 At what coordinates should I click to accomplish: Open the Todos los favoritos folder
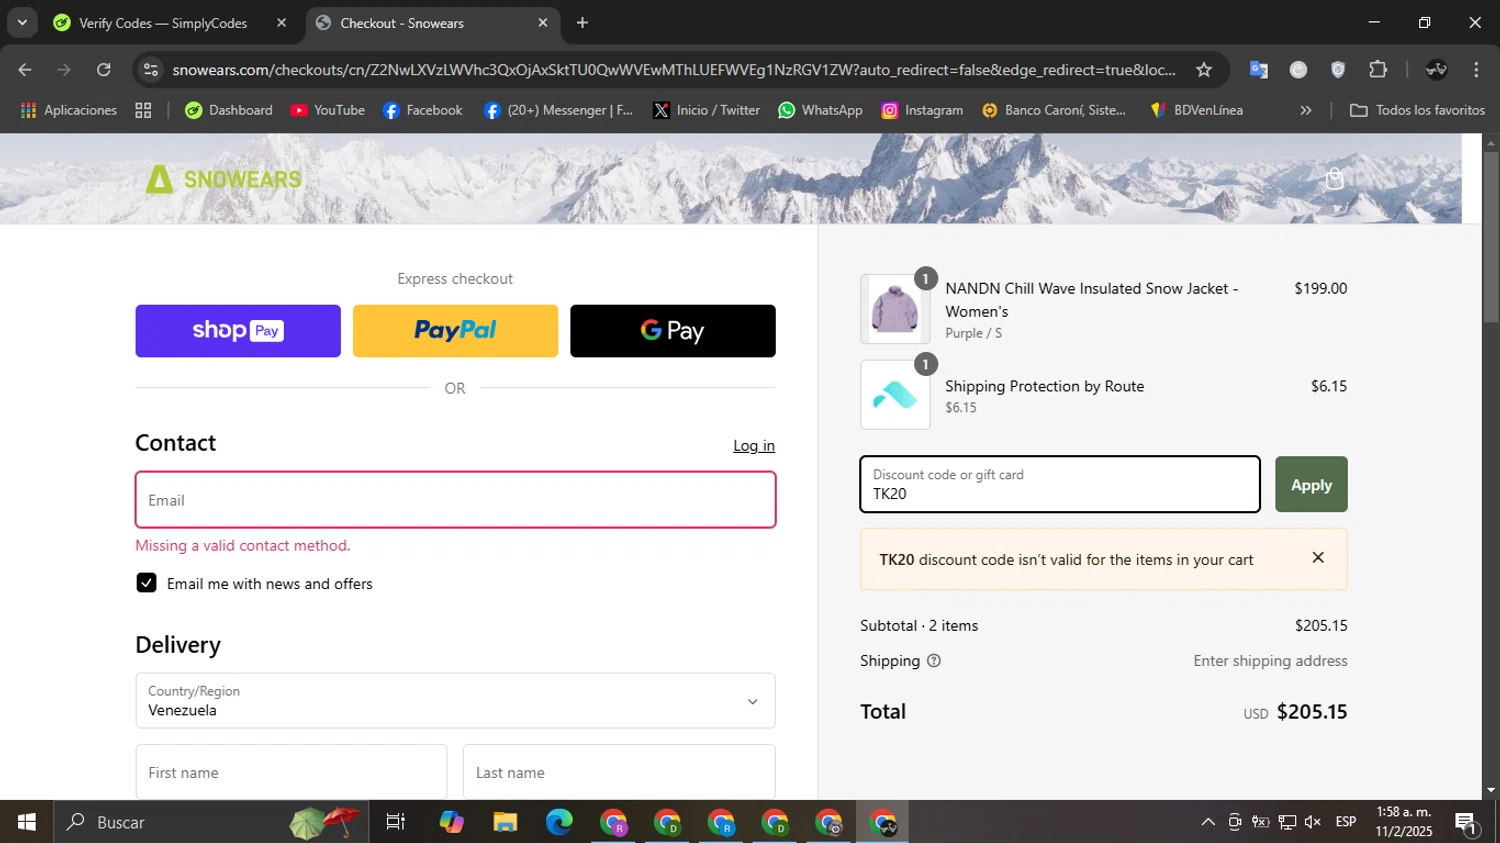pos(1417,110)
